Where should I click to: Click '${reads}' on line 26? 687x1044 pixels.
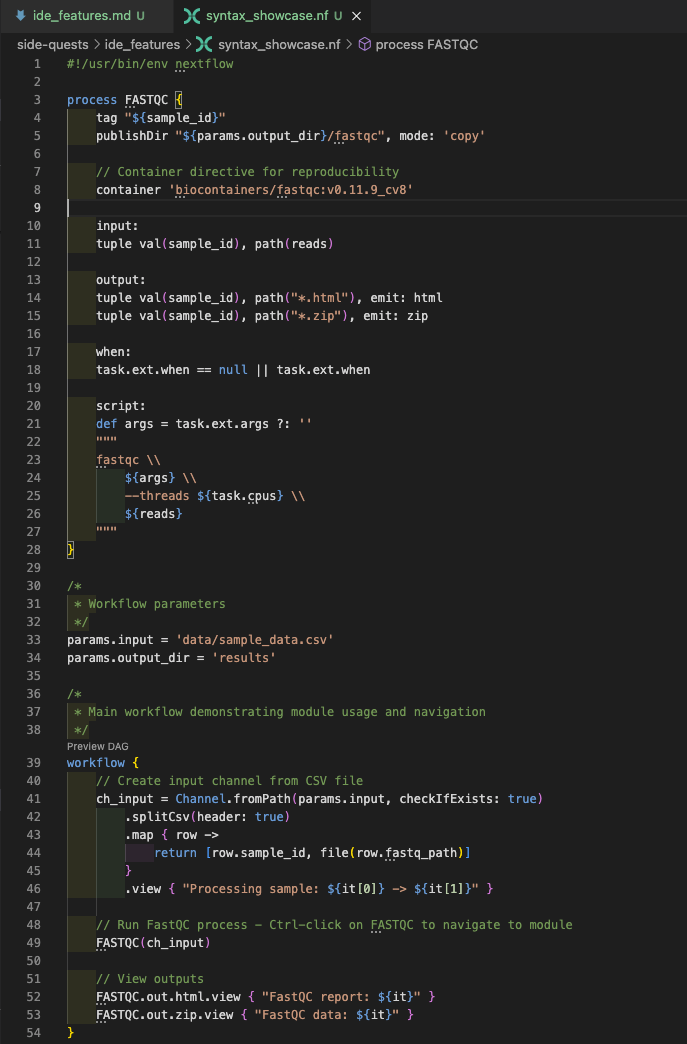tap(154, 514)
